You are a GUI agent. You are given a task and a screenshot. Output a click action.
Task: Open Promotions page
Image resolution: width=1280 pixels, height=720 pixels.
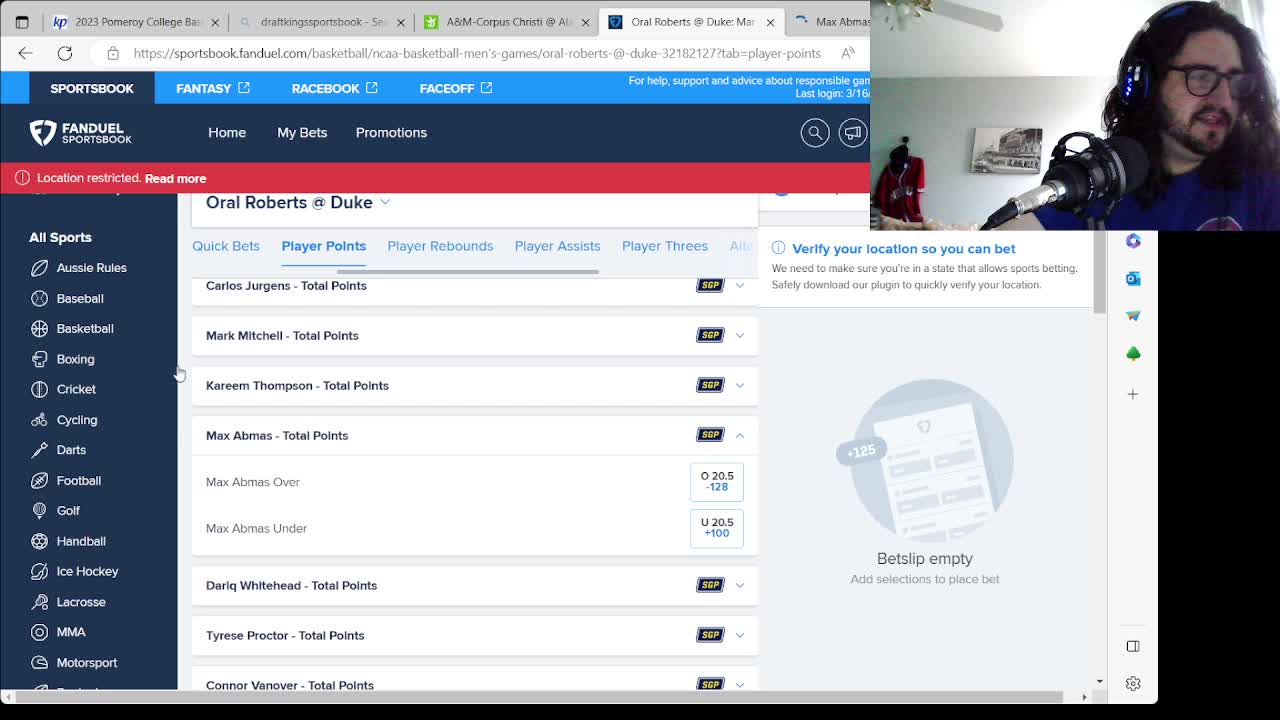(391, 132)
